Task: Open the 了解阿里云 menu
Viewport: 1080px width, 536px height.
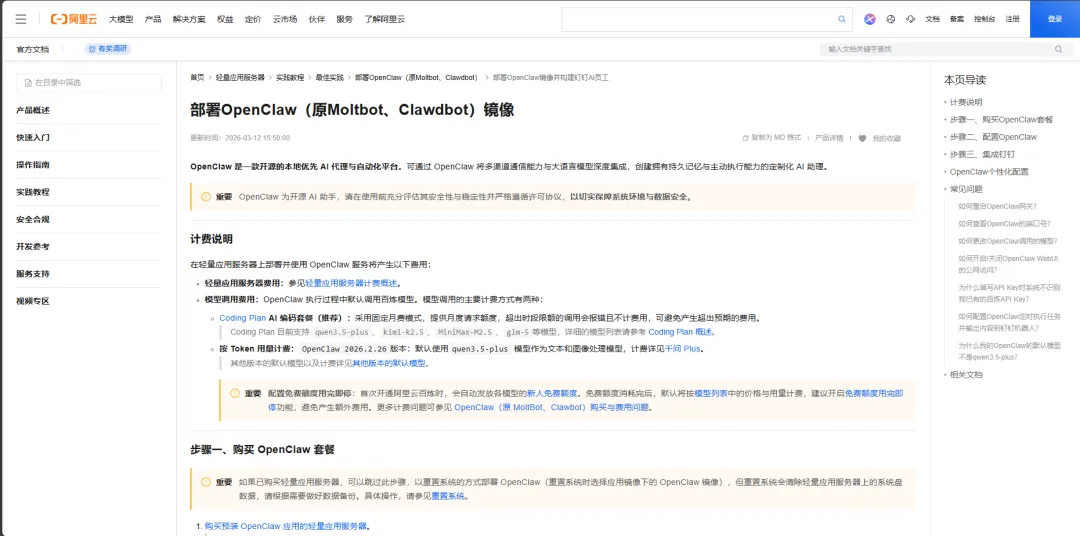Action: point(384,19)
